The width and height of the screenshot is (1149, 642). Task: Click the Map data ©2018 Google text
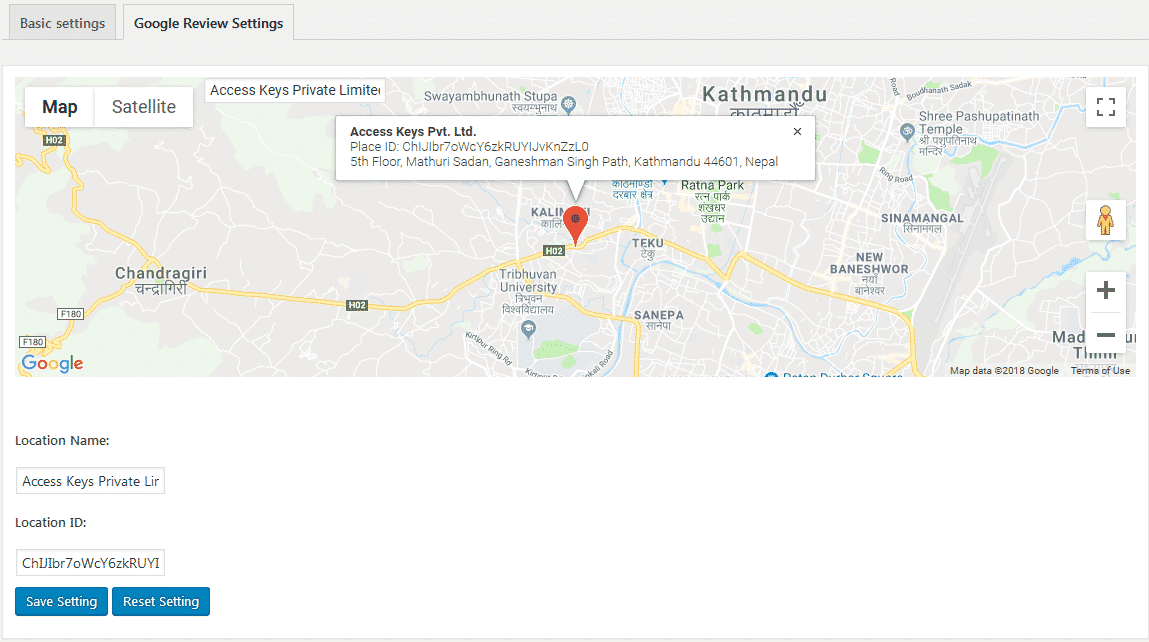tap(1004, 371)
